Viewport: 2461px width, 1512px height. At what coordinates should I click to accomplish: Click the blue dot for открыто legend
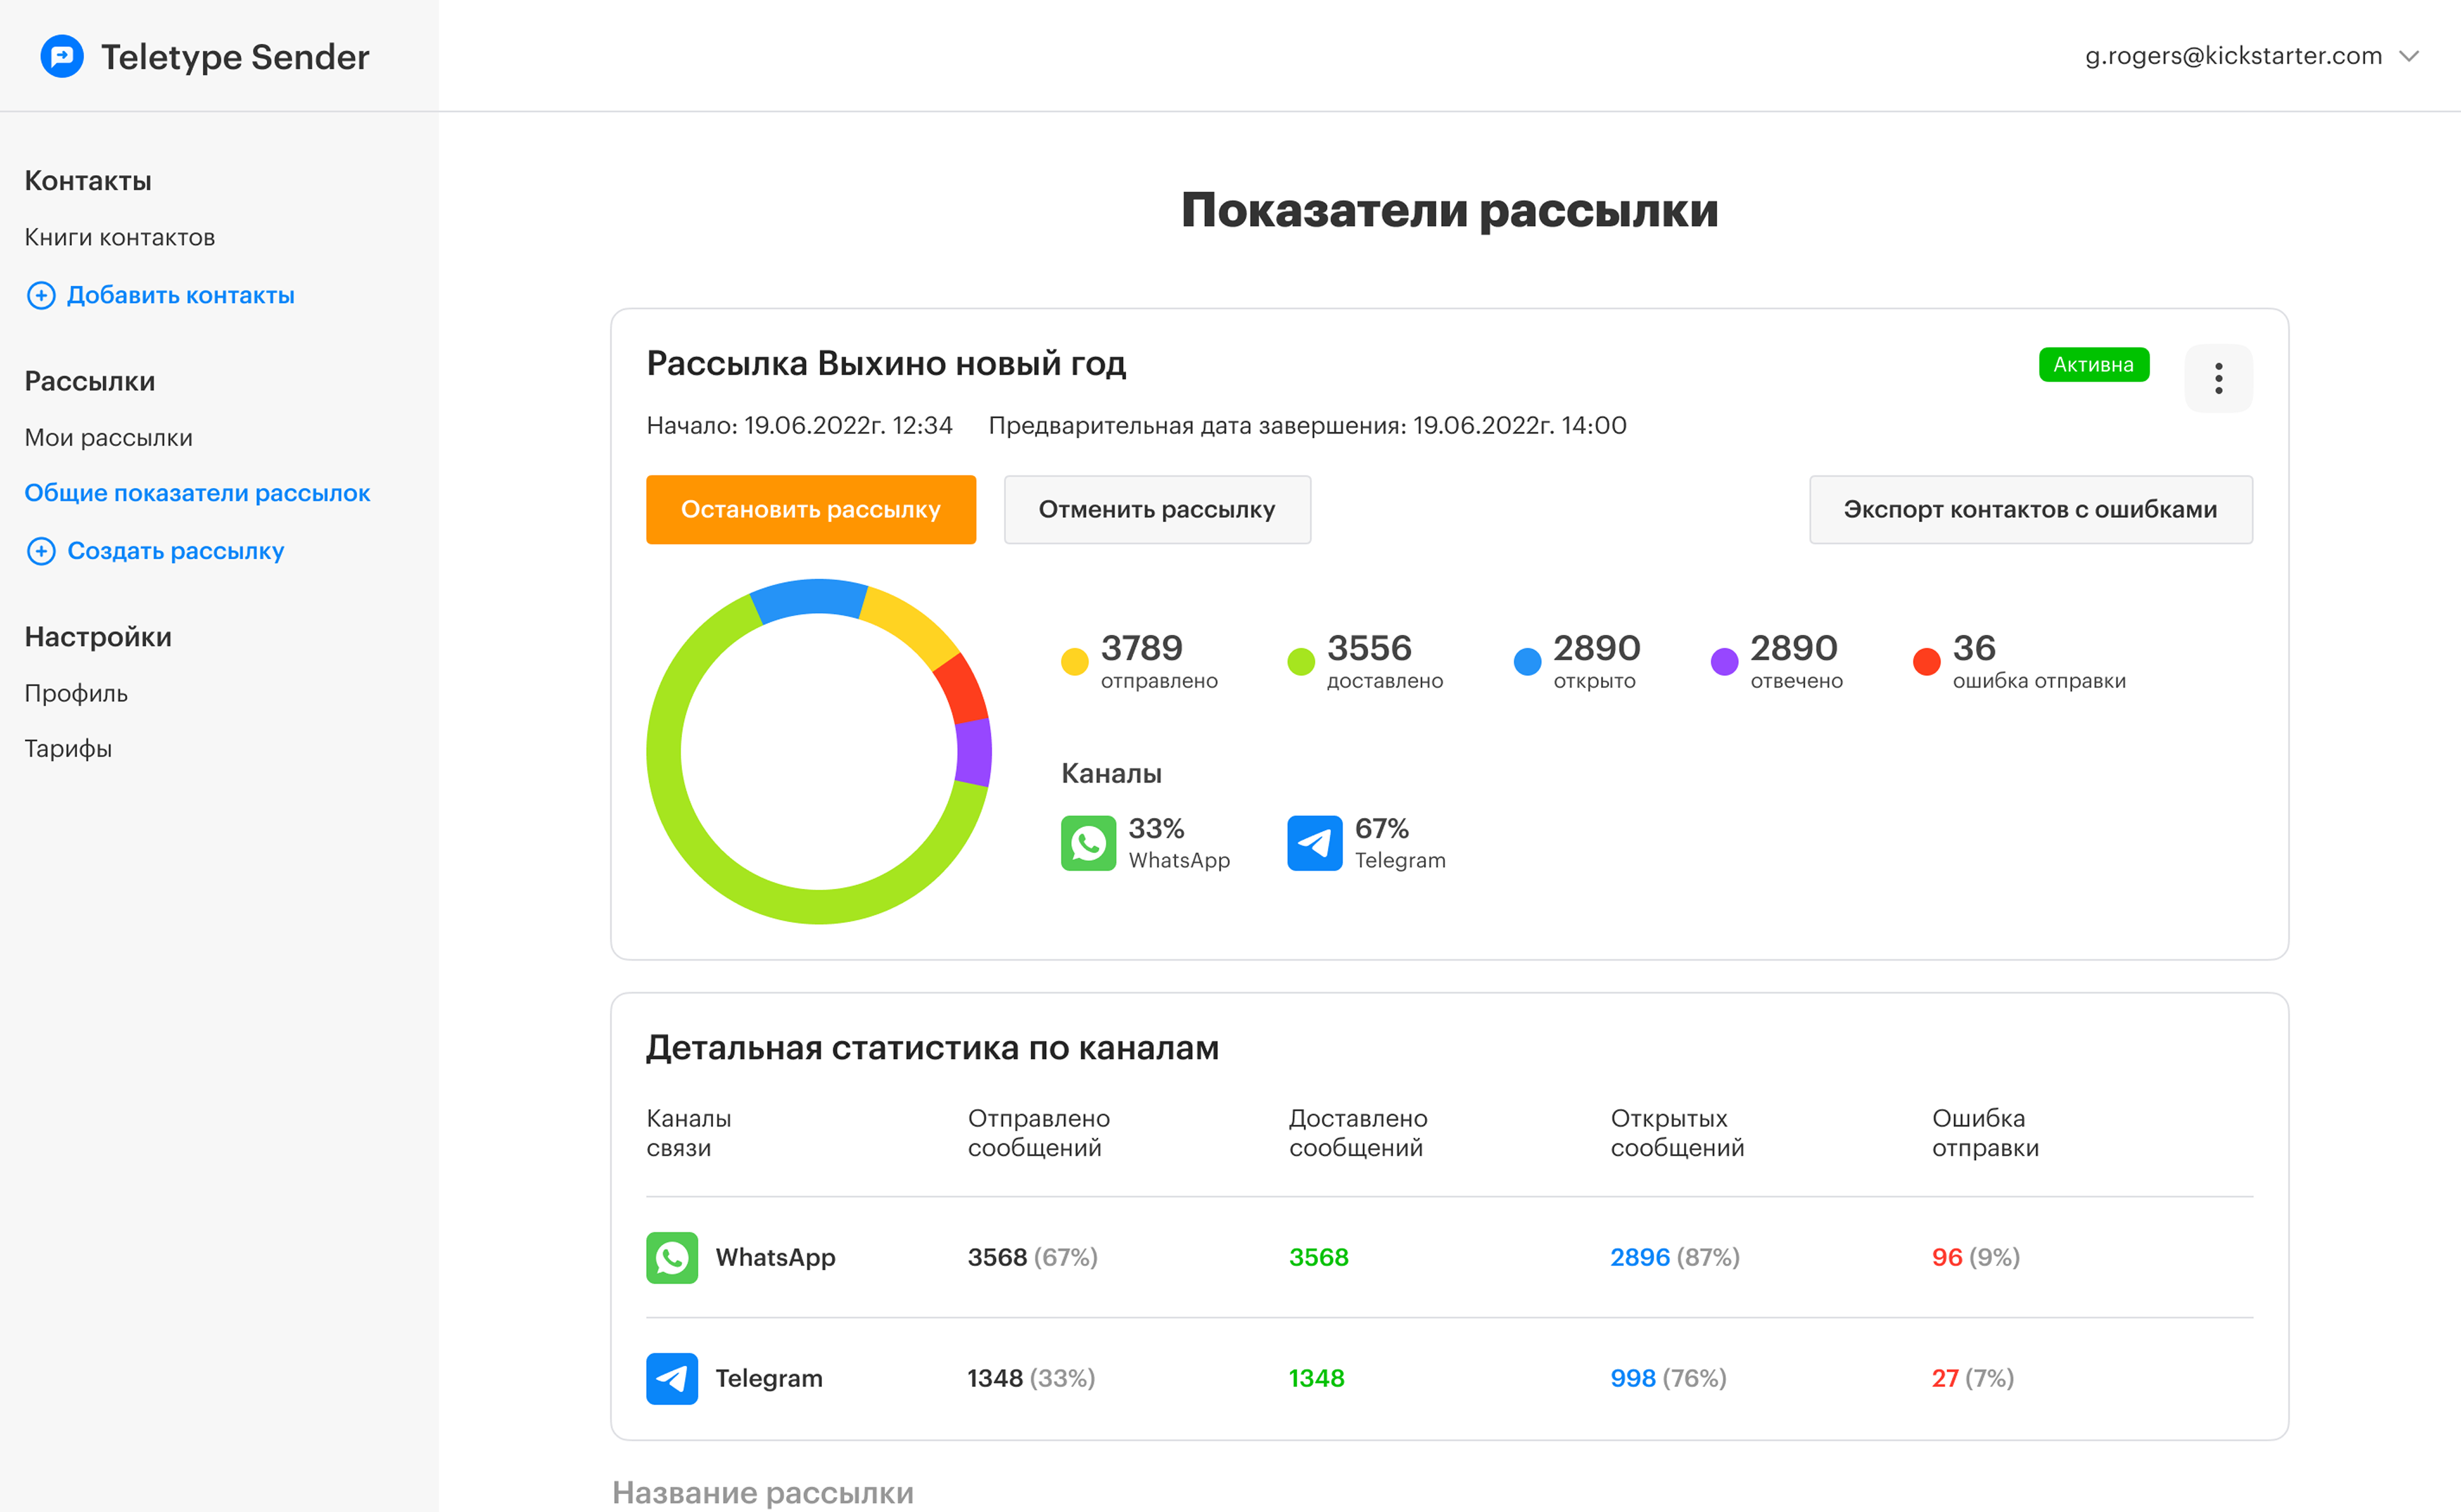1527,662
